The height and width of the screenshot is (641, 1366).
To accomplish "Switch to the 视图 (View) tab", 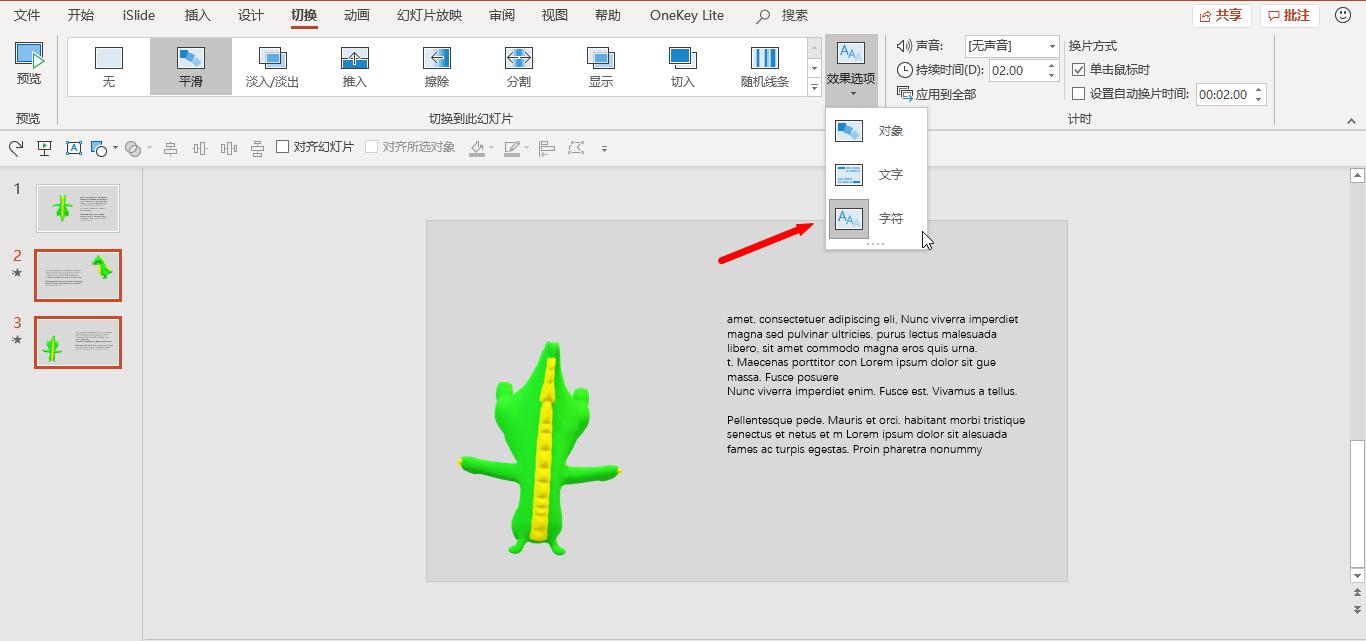I will [554, 15].
